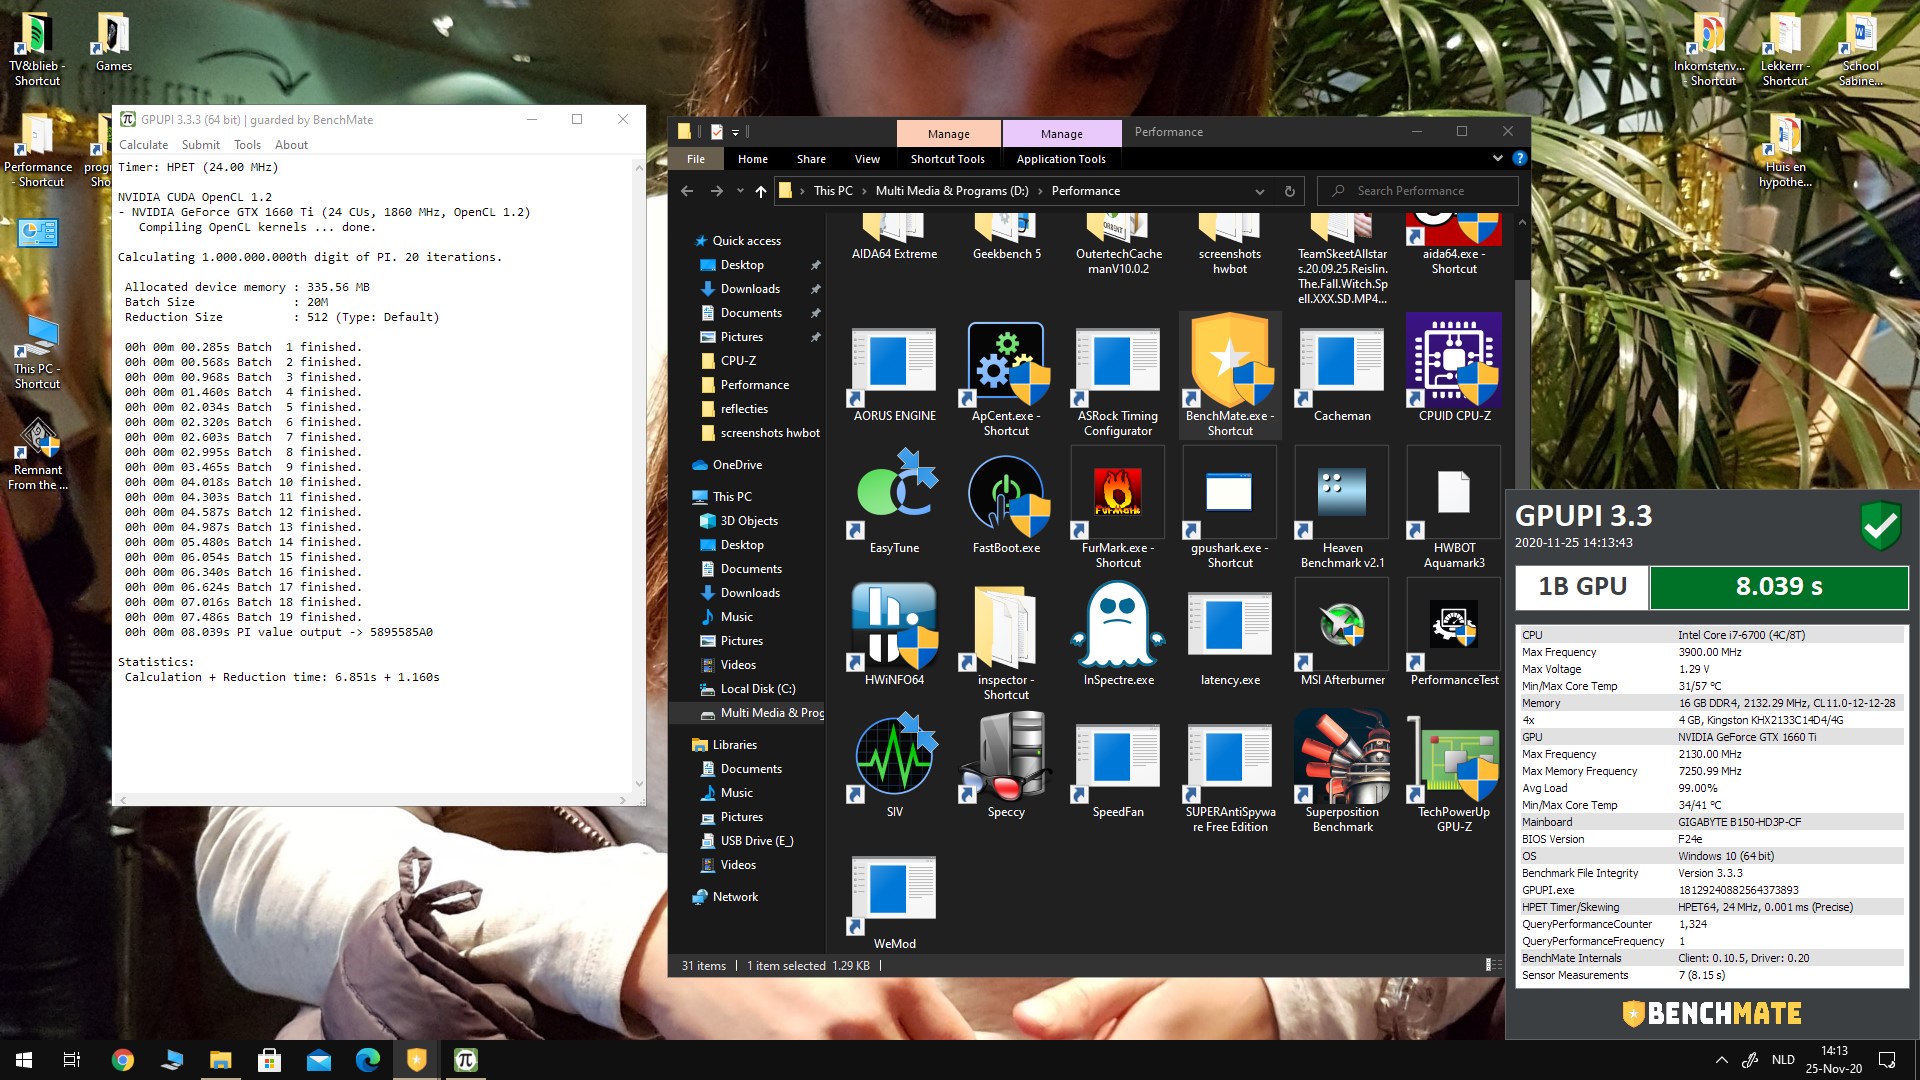Open the CPUID CPU-Z icon
The image size is (1920, 1080).
click(x=1454, y=362)
